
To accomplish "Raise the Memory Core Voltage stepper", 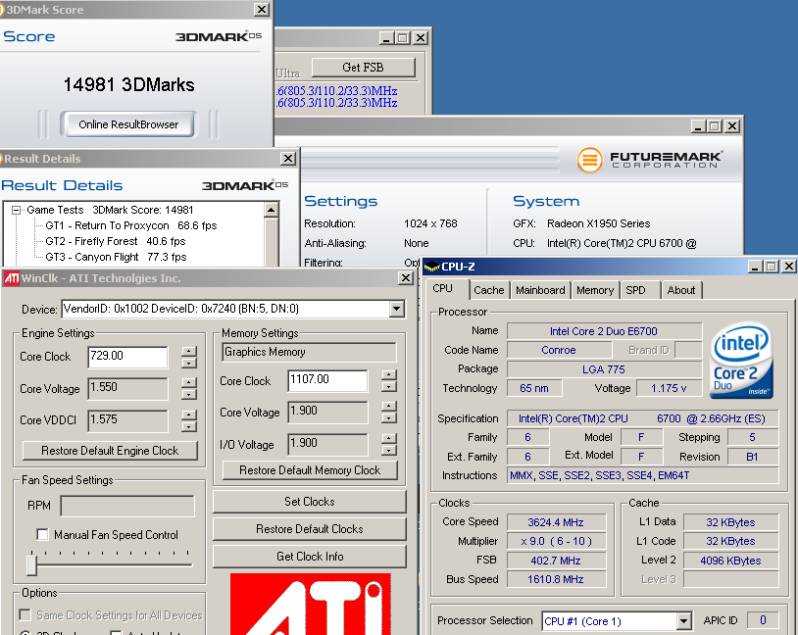I will tap(389, 406).
